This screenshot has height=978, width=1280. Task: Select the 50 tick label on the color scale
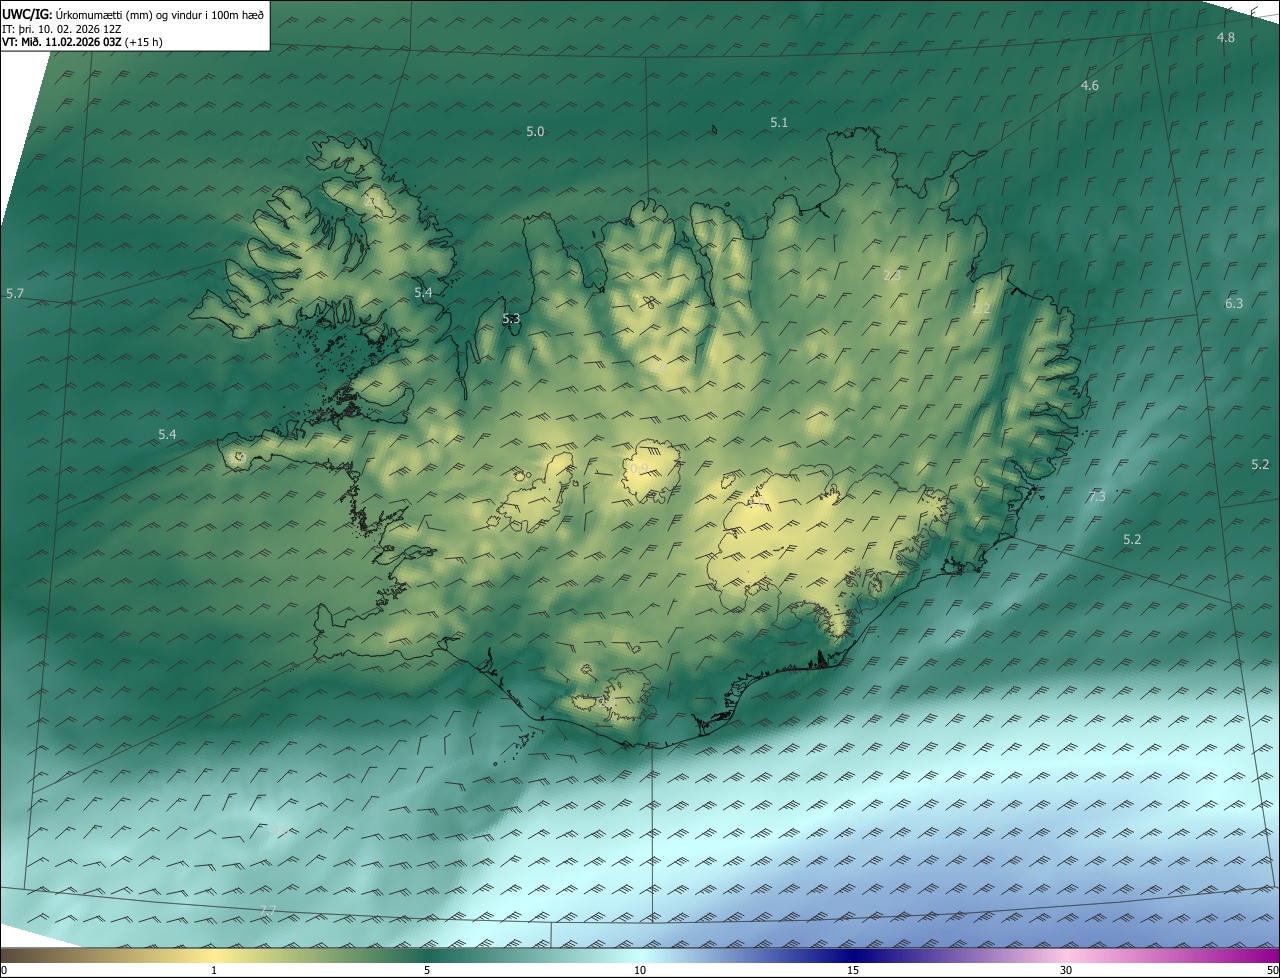(1272, 970)
